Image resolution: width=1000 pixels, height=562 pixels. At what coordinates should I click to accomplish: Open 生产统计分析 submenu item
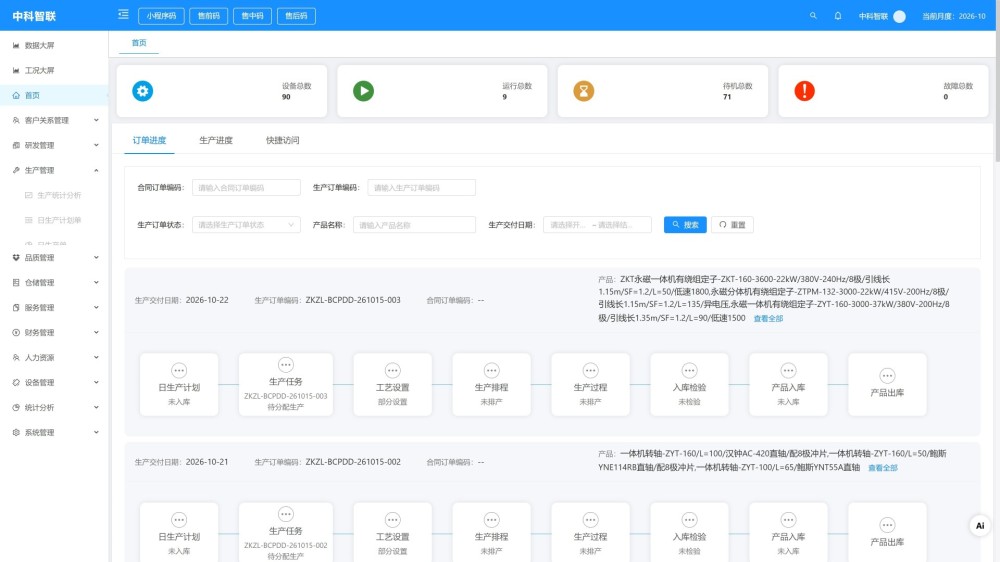(x=54, y=195)
